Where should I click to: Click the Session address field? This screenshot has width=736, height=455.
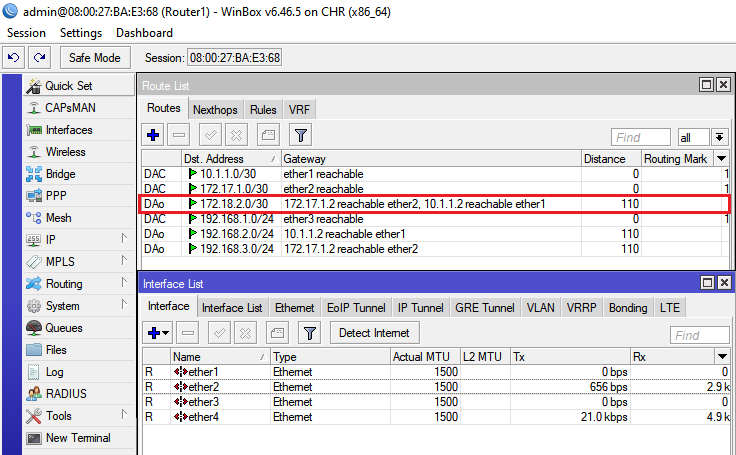235,58
